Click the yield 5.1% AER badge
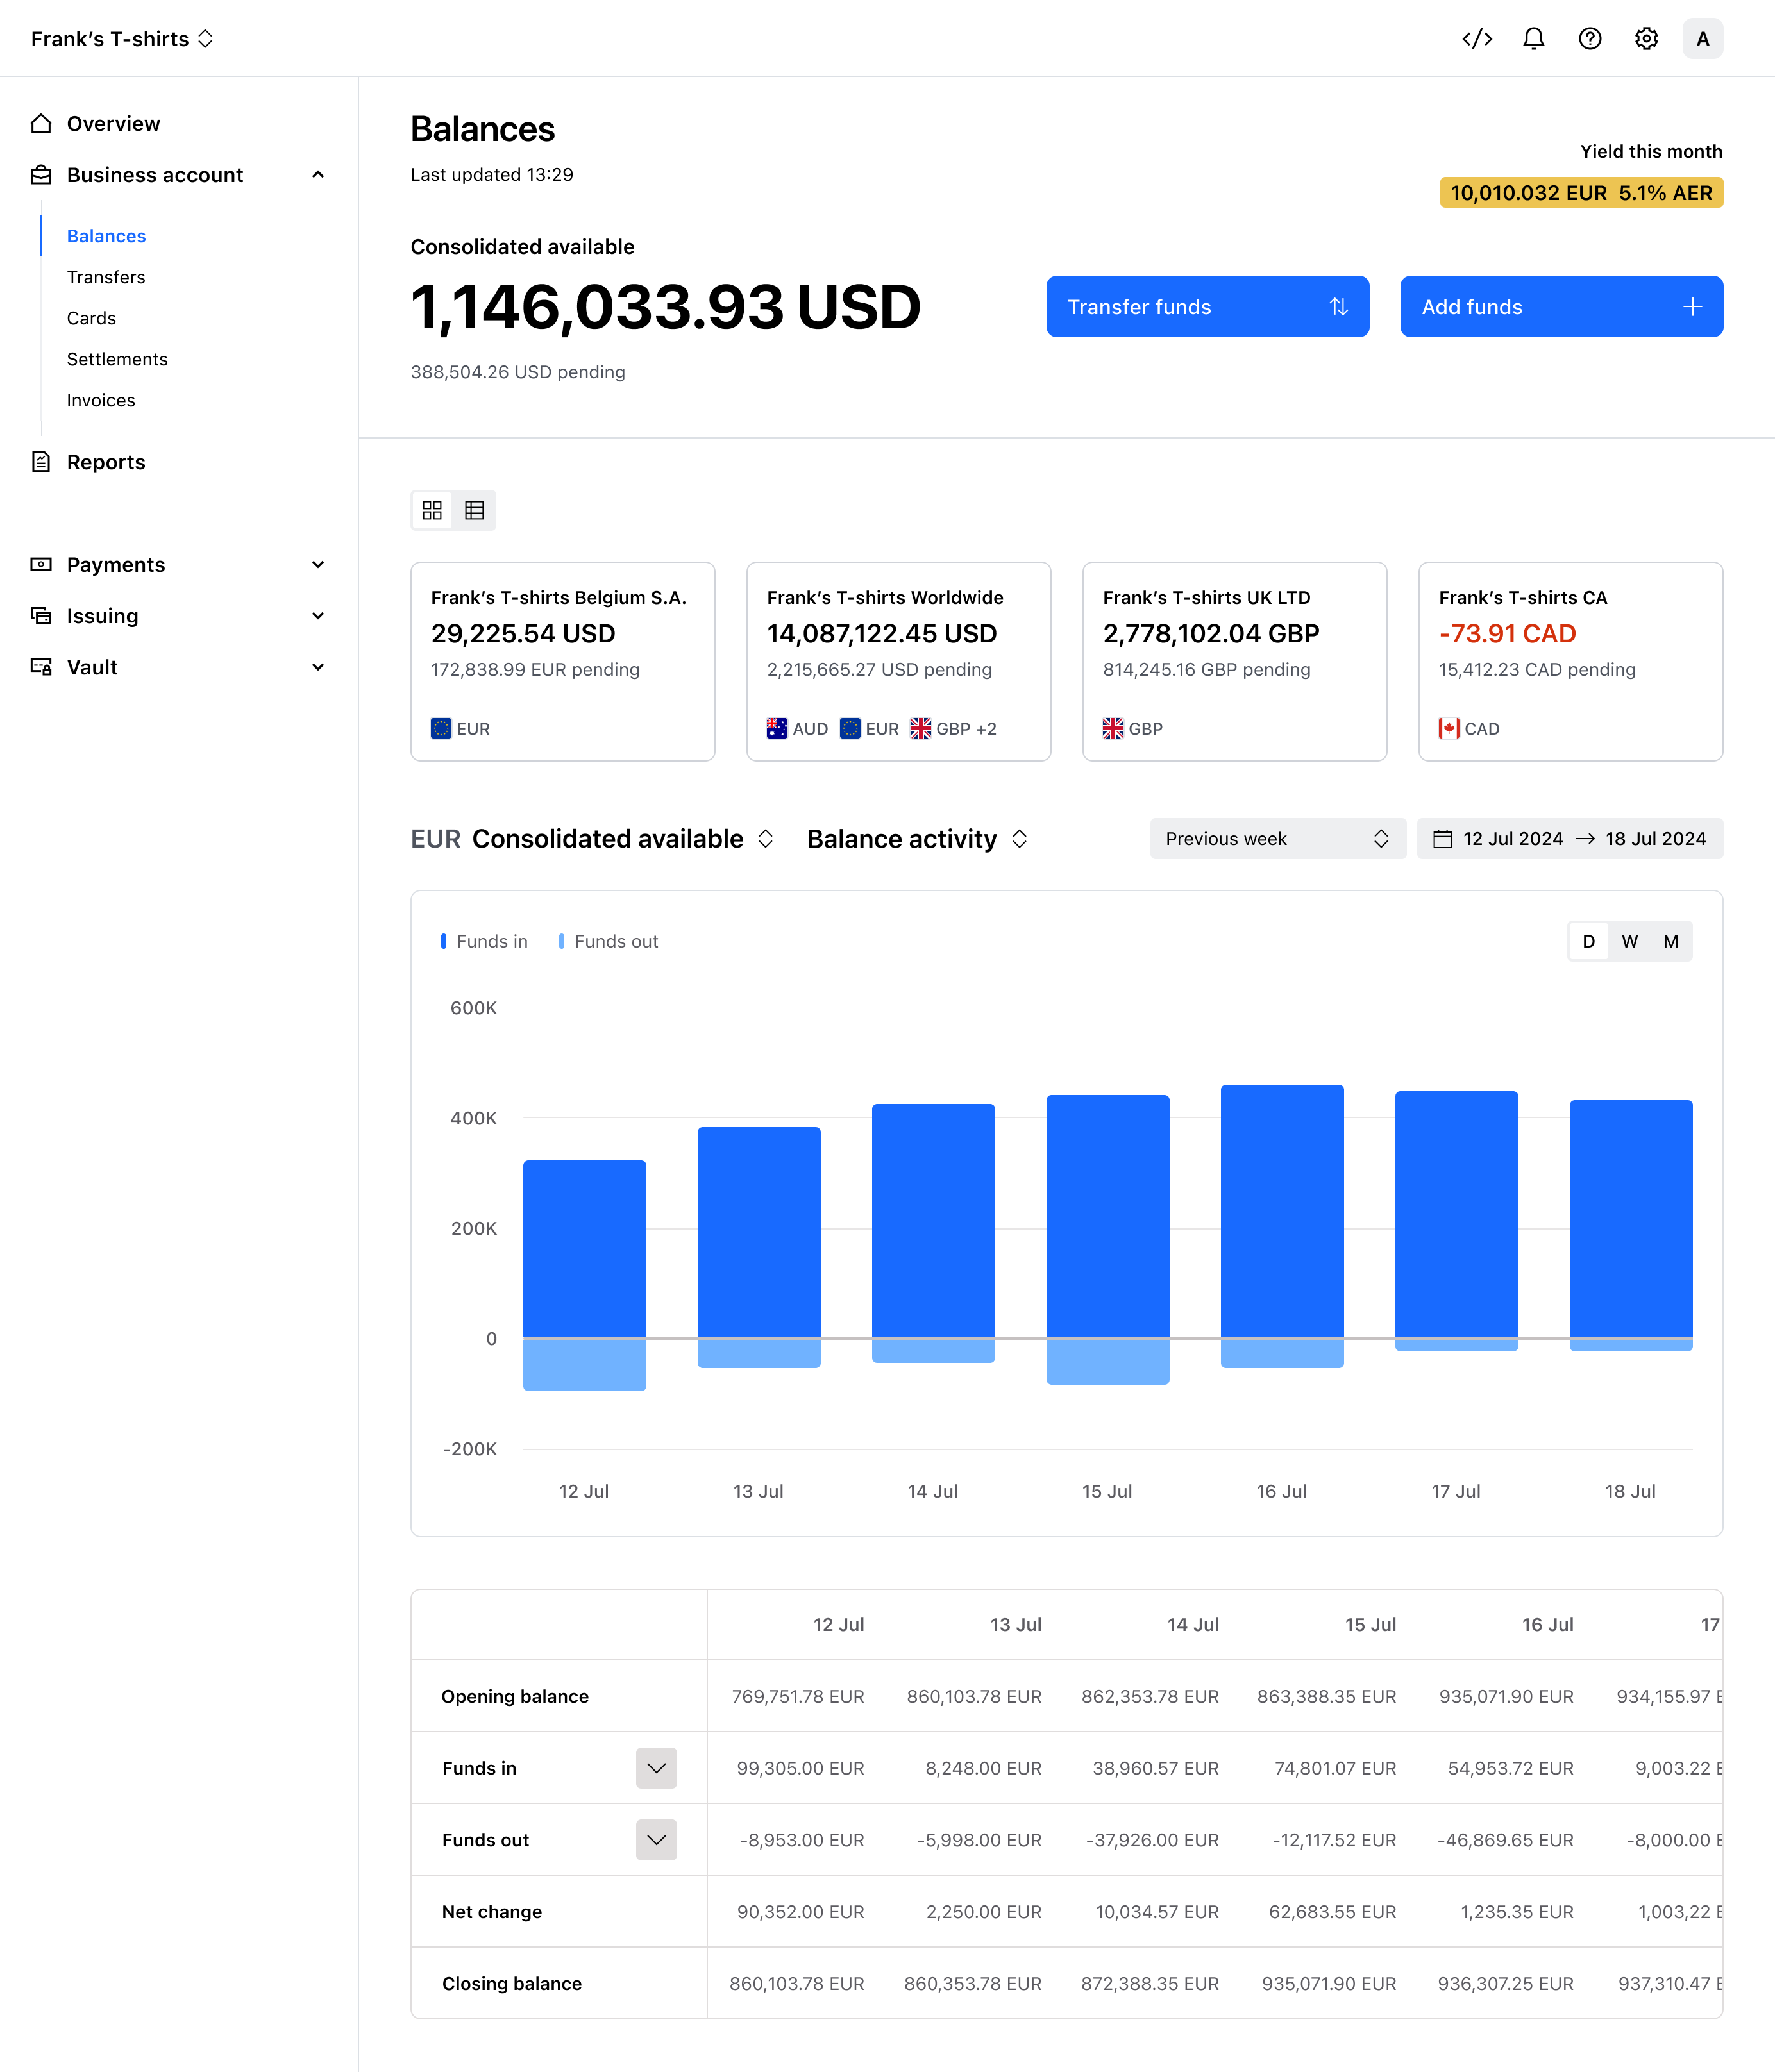 click(1581, 193)
